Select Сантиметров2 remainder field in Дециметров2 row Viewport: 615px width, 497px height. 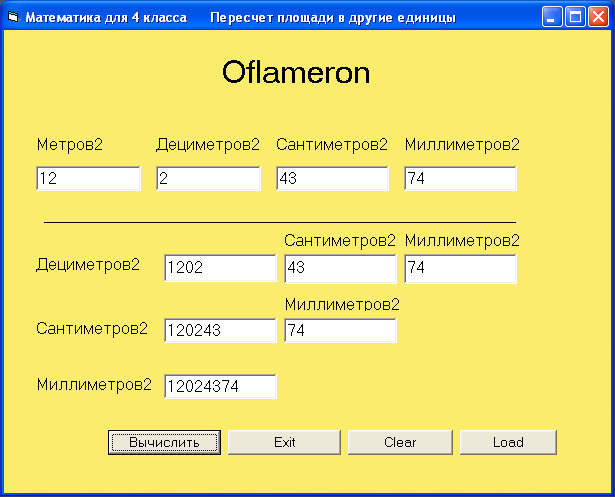coord(340,268)
